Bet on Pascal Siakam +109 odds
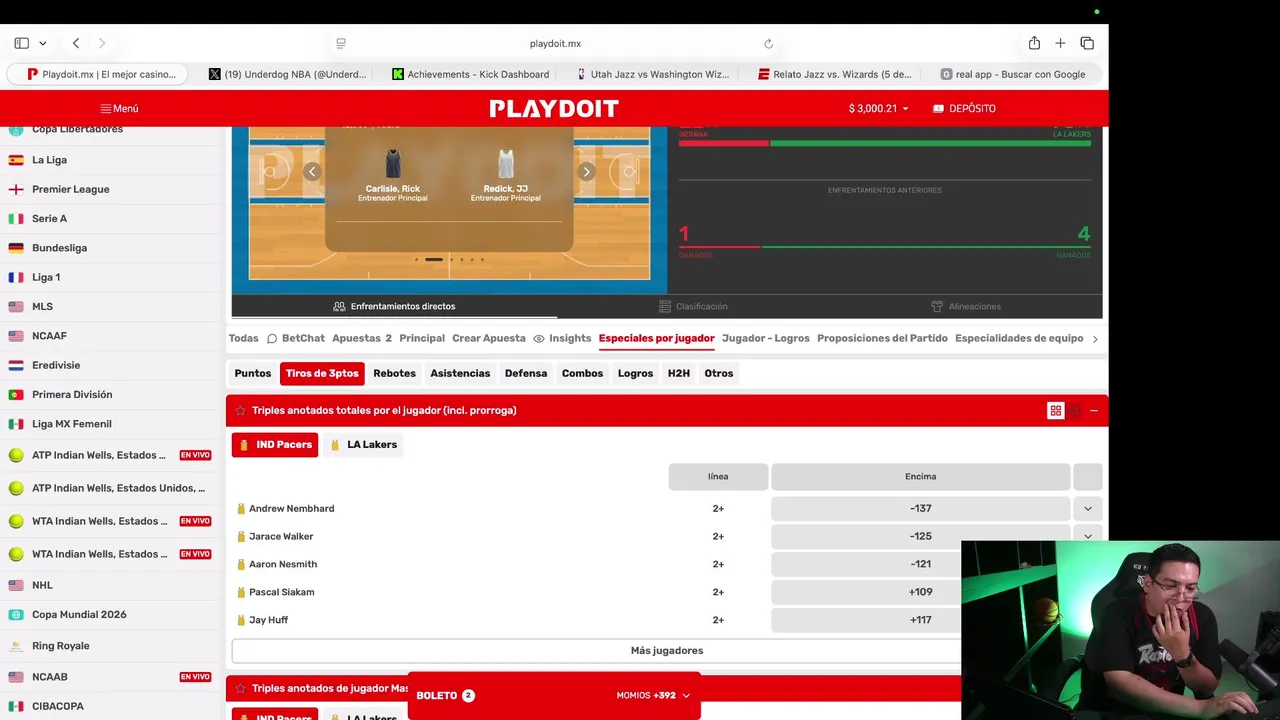 click(x=920, y=592)
